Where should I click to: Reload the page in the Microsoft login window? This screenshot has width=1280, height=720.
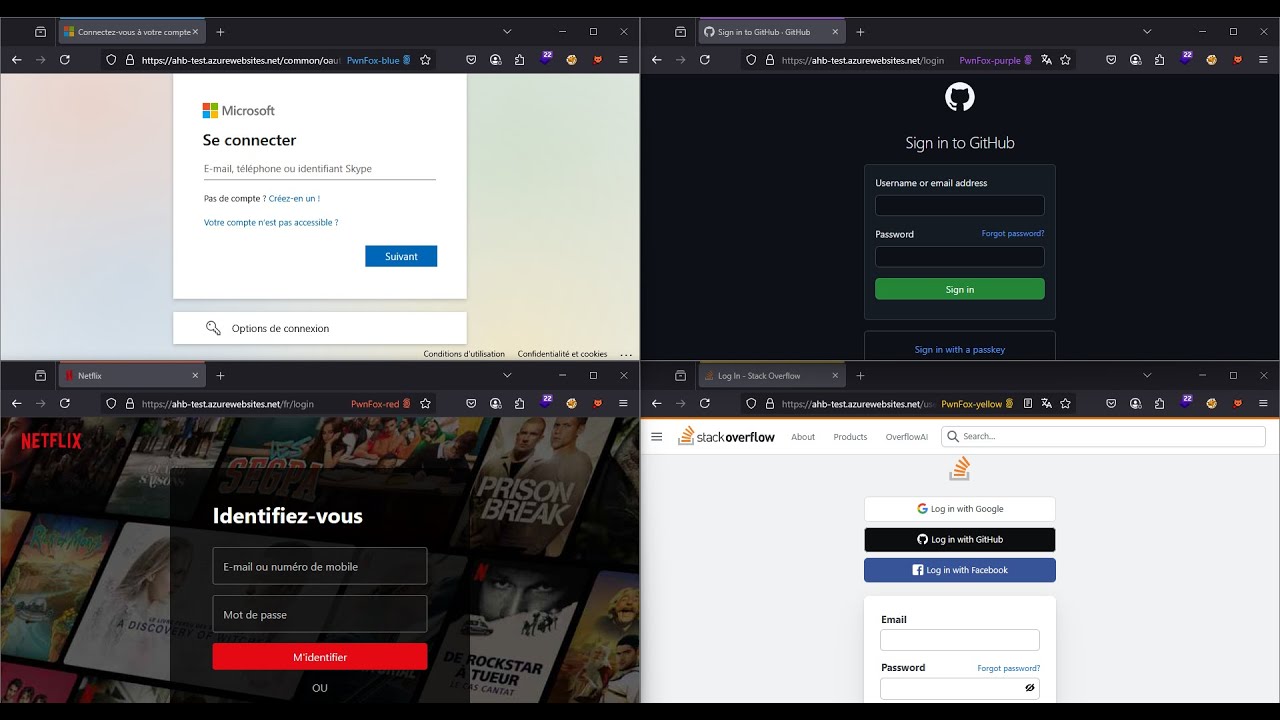coord(65,60)
